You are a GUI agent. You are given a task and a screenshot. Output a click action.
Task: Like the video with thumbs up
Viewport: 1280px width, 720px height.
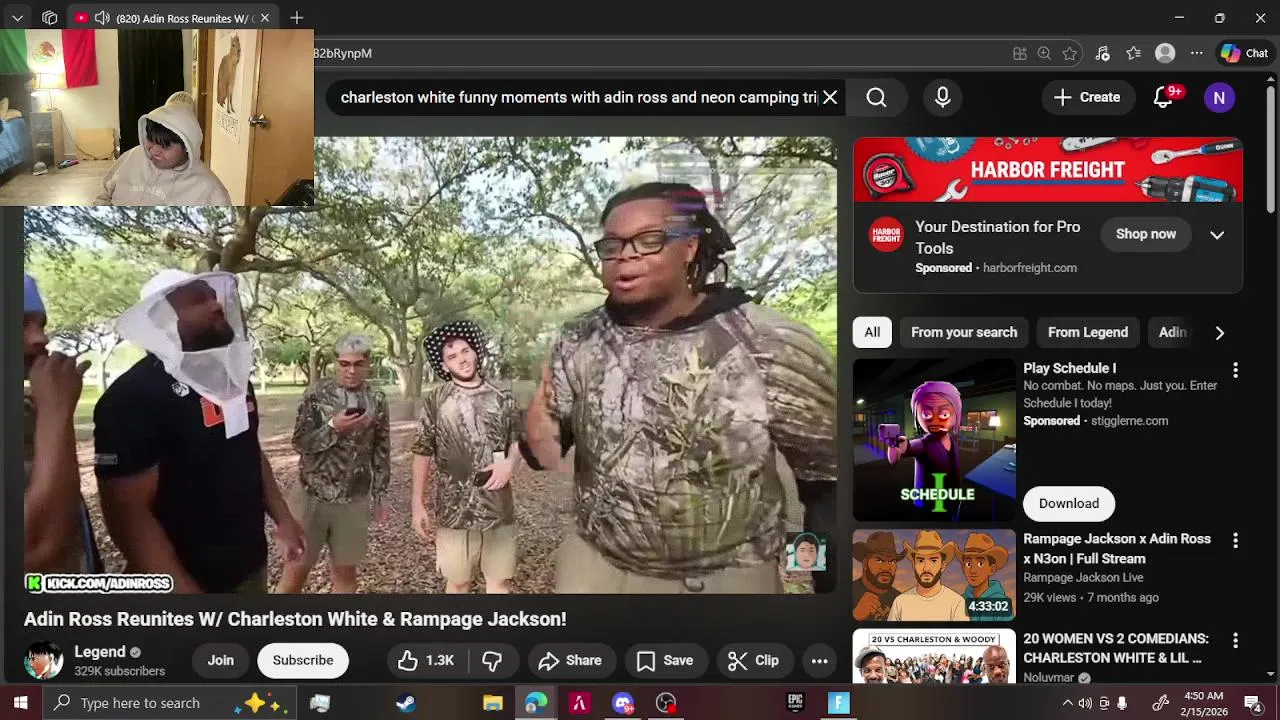pos(427,660)
